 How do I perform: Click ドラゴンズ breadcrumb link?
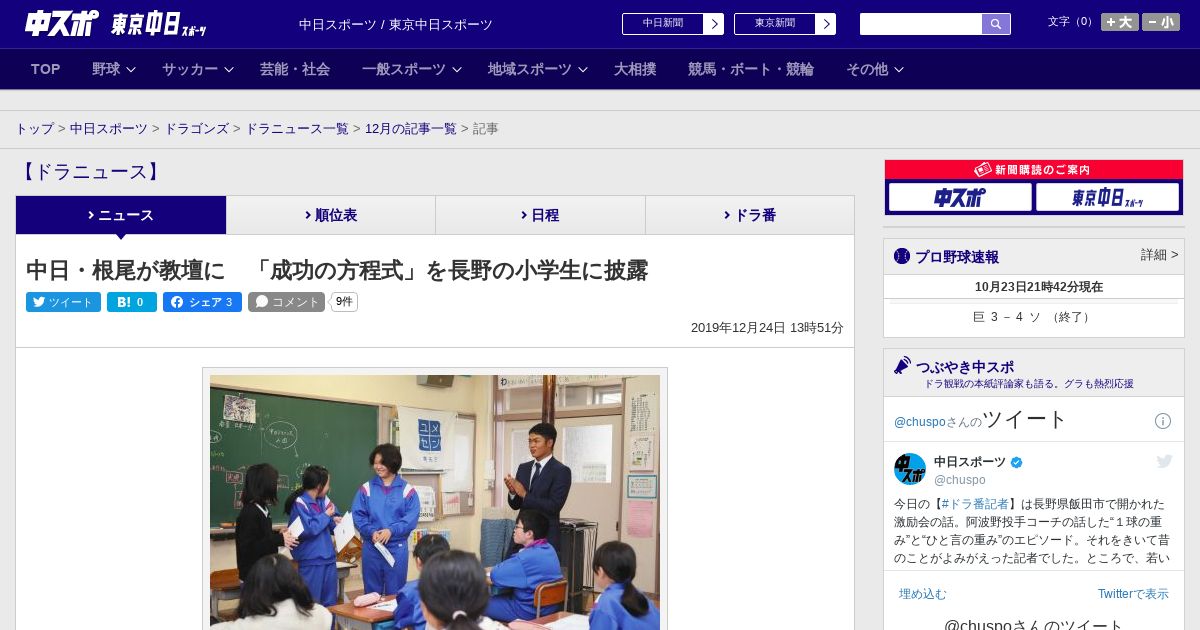[196, 129]
